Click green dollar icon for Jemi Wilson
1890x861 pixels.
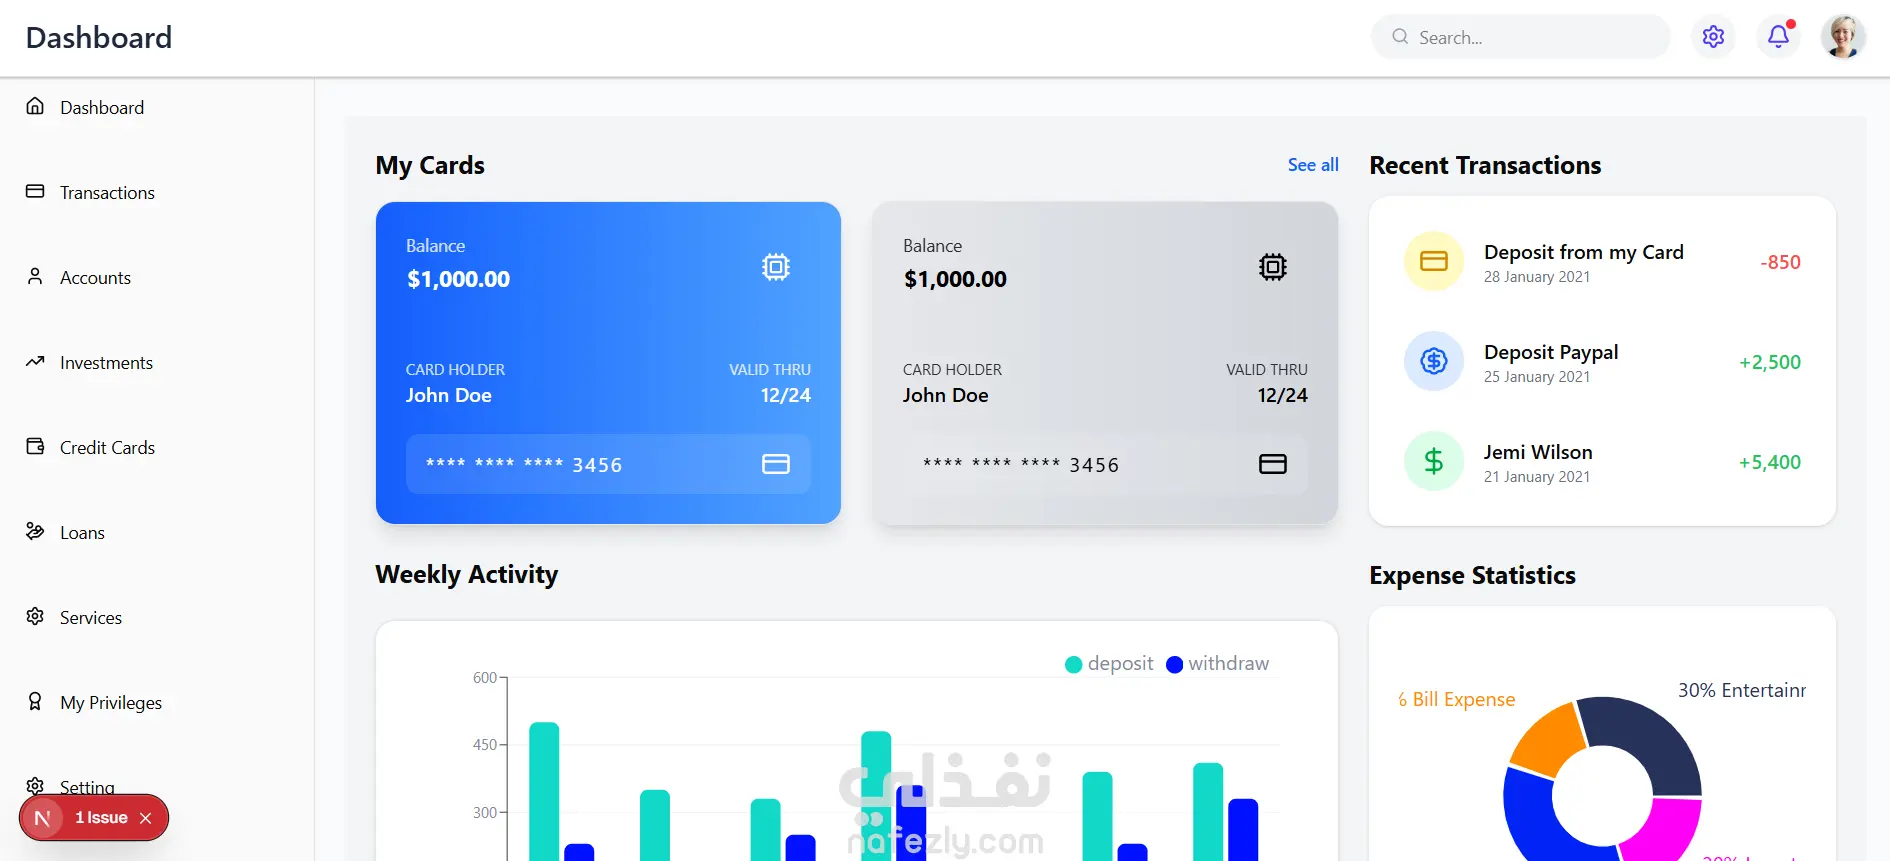[x=1434, y=461]
